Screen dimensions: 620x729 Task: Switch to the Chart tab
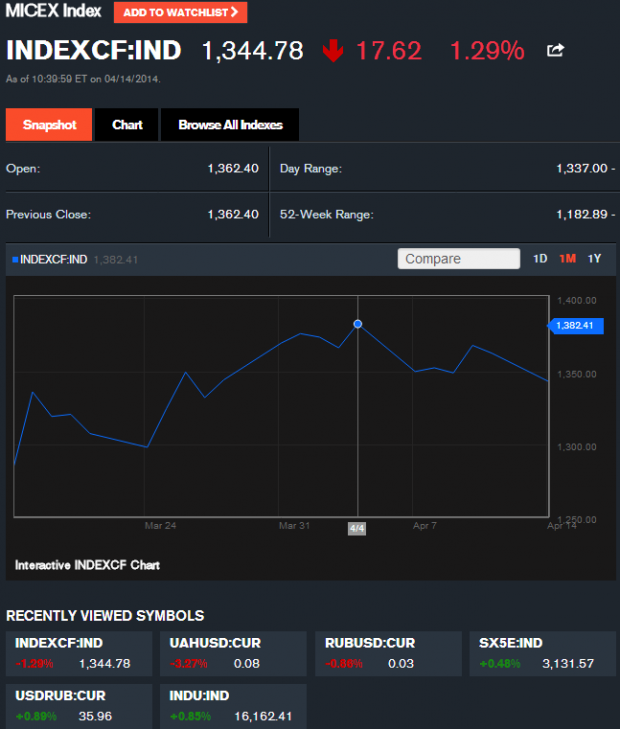tap(127, 125)
